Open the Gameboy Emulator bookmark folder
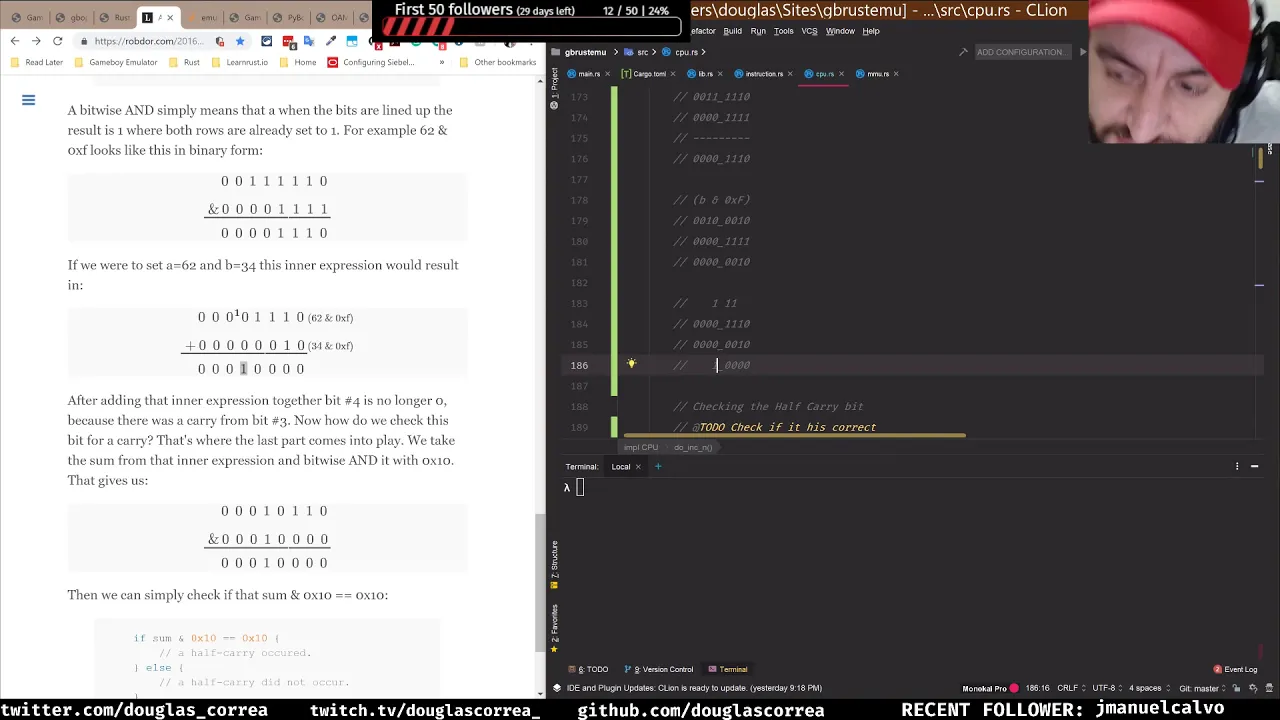Screen dimensions: 1280x720 click(x=116, y=62)
